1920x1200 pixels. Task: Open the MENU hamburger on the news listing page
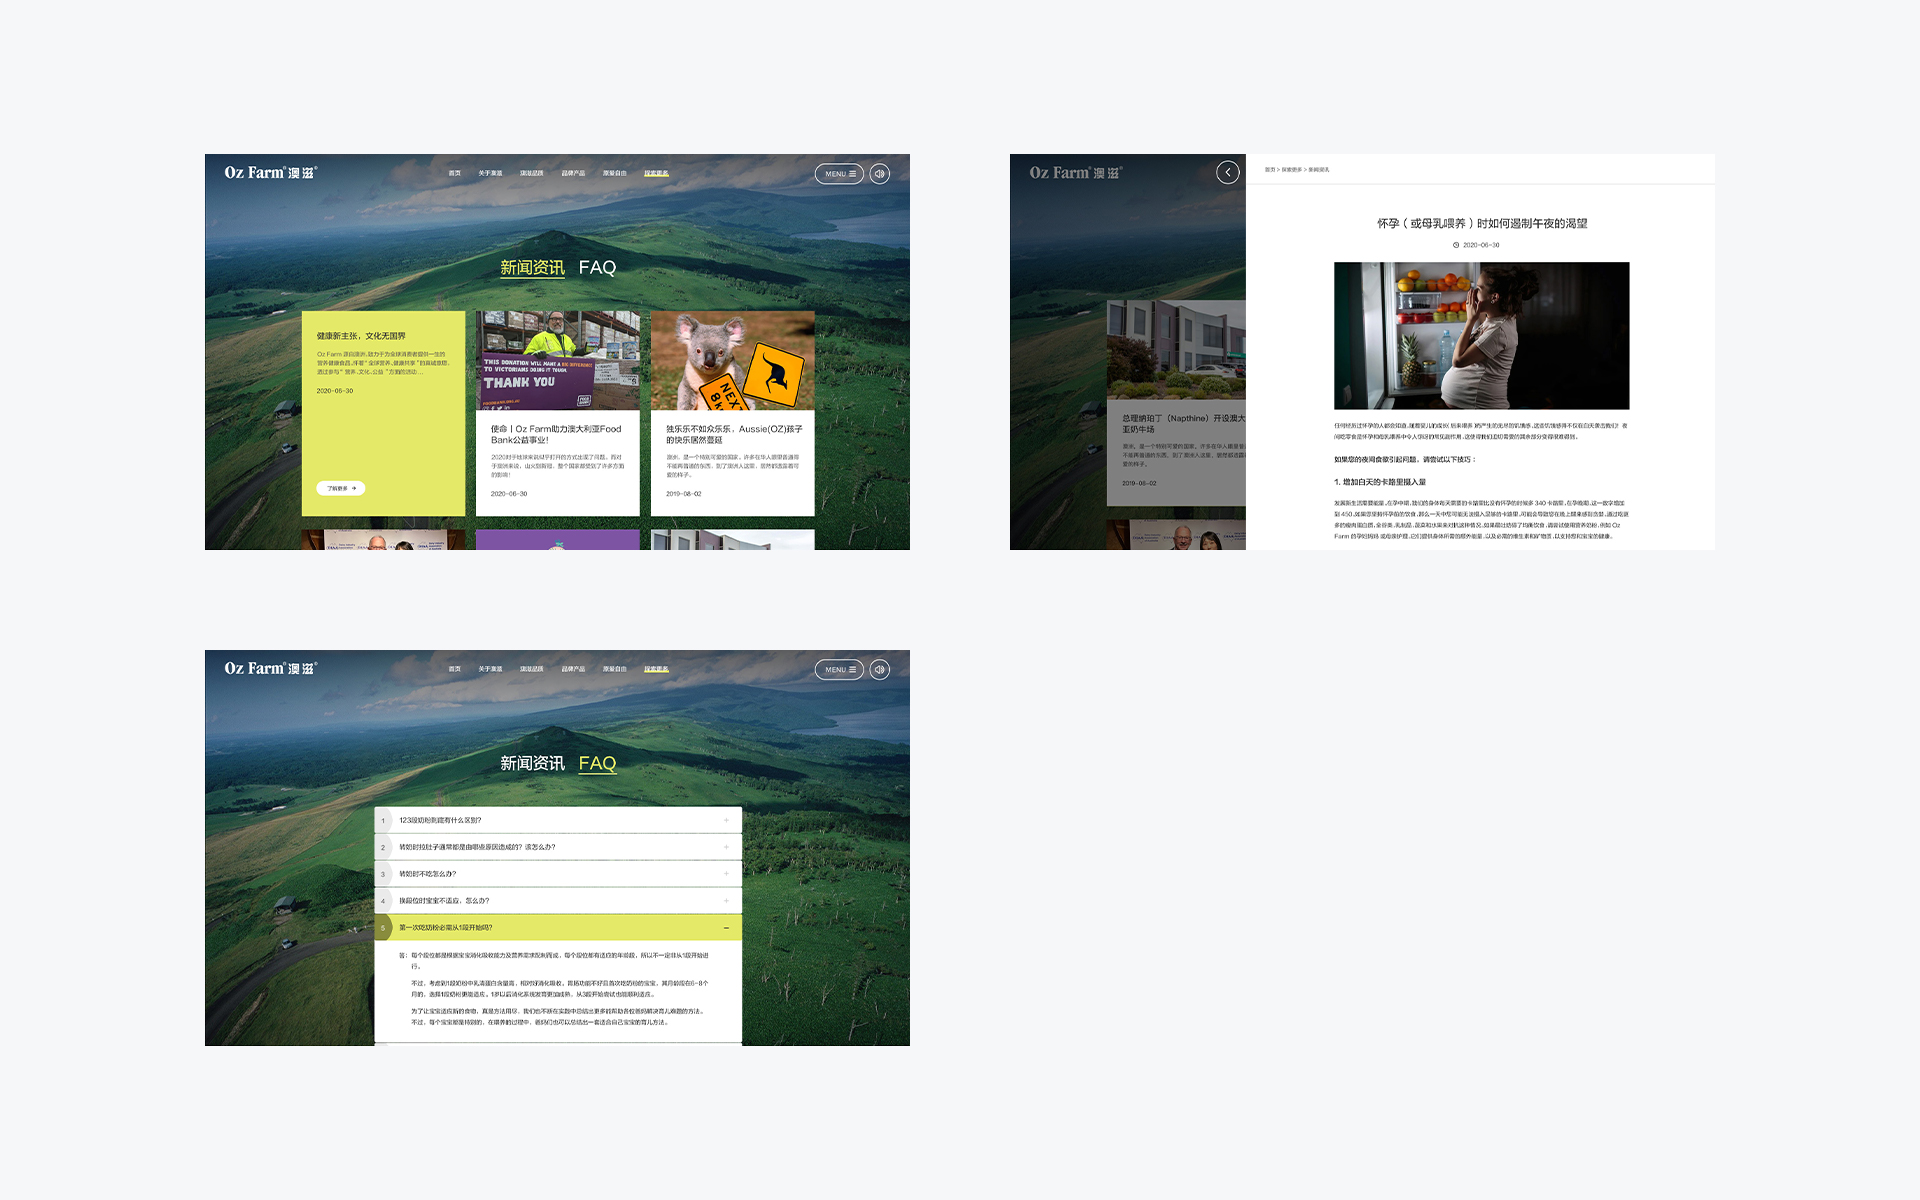[x=839, y=174]
